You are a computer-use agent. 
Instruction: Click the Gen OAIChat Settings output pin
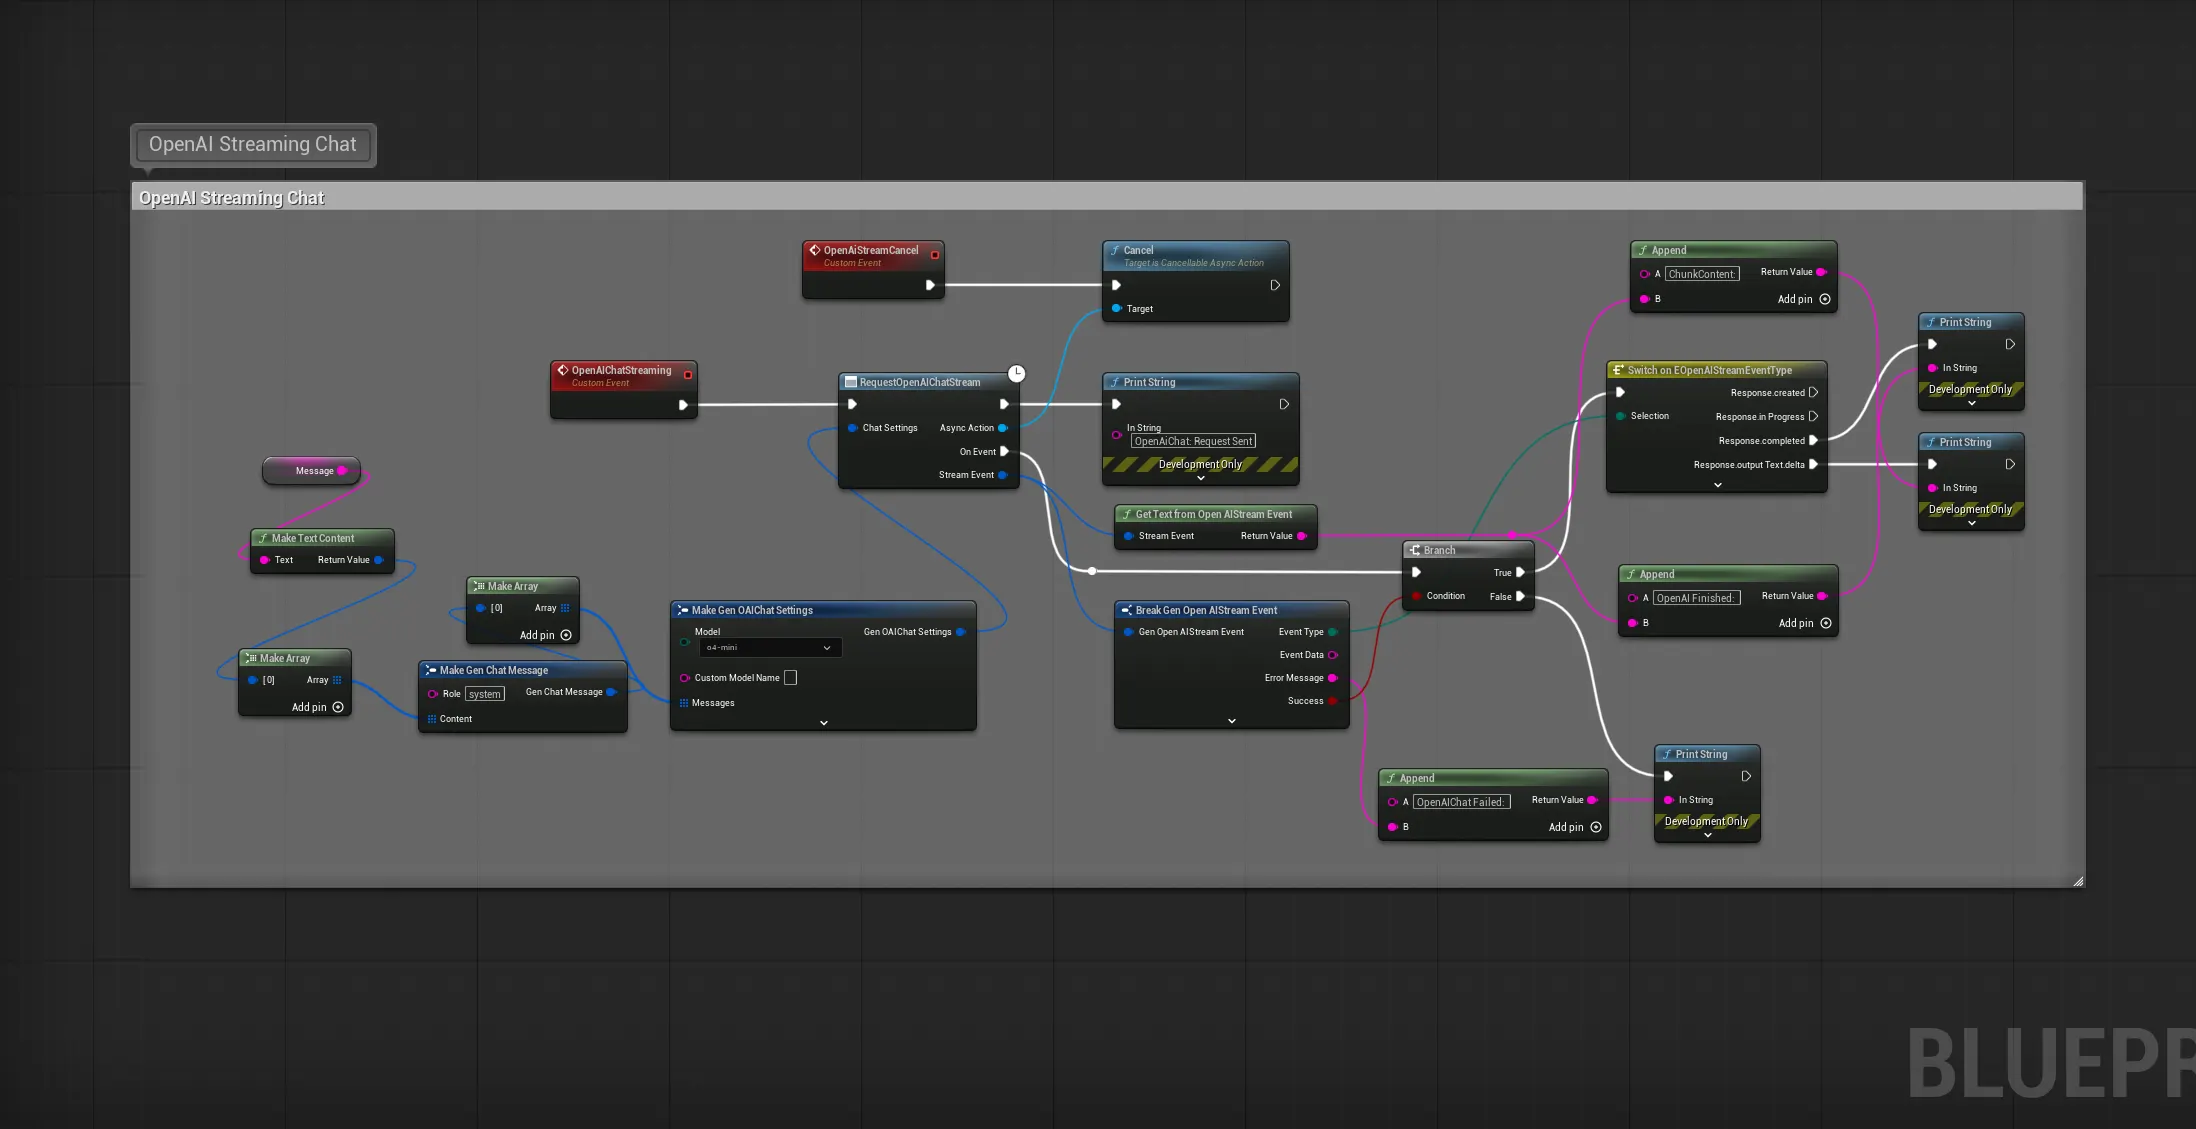coord(961,632)
